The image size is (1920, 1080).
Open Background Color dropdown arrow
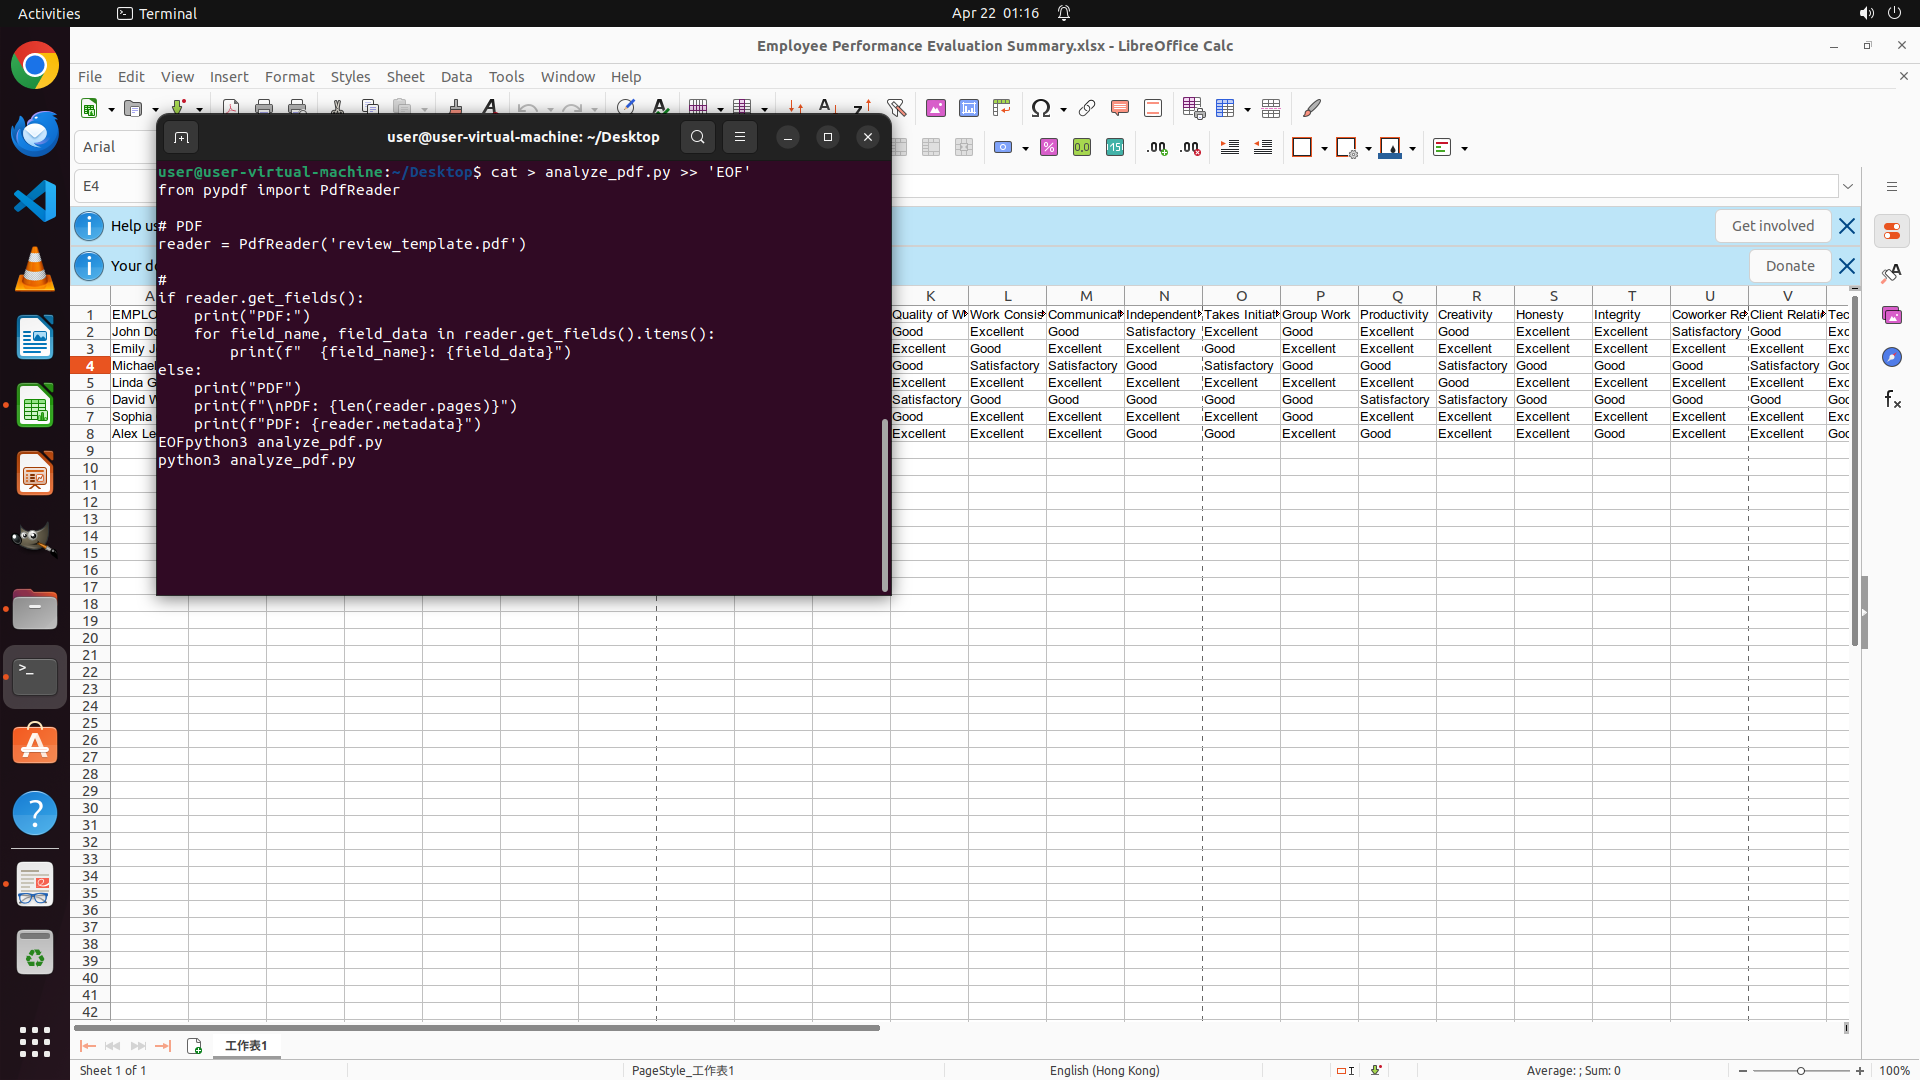[x=1412, y=148]
